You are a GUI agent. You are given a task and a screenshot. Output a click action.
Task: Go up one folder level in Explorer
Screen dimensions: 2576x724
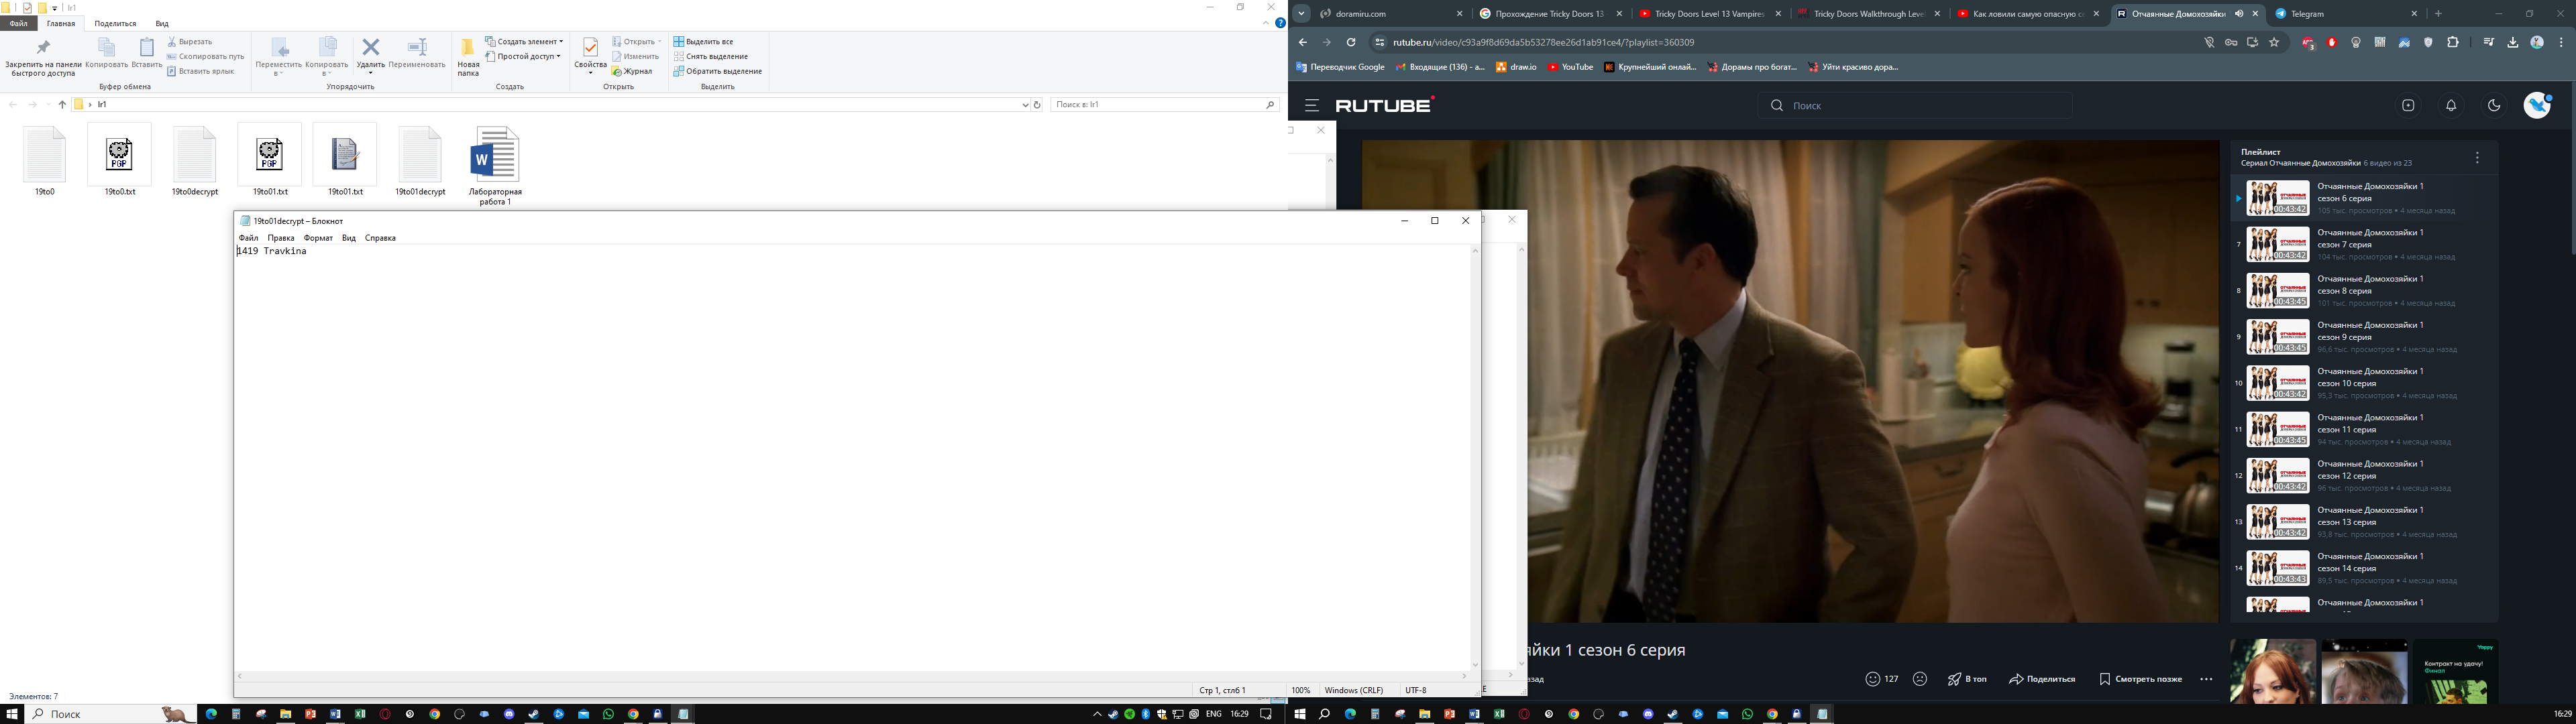(62, 105)
